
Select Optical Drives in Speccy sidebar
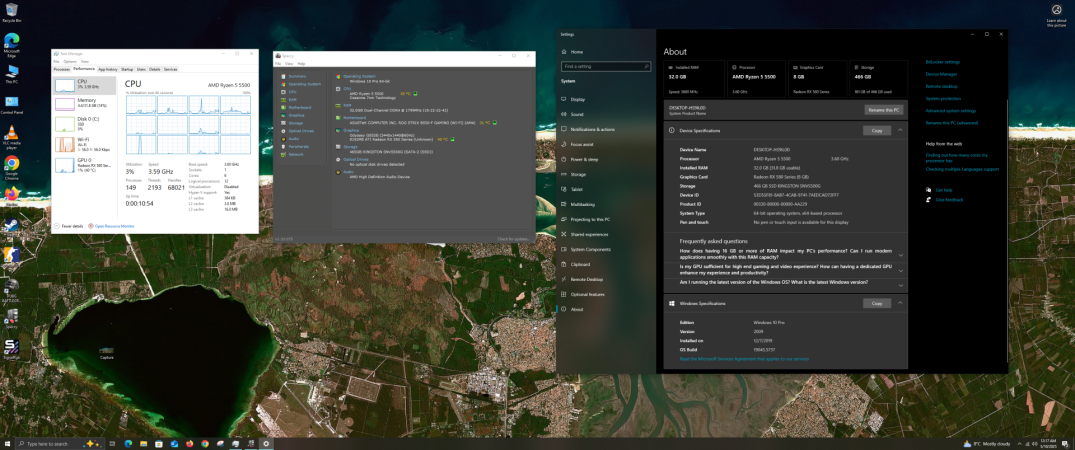(297, 130)
